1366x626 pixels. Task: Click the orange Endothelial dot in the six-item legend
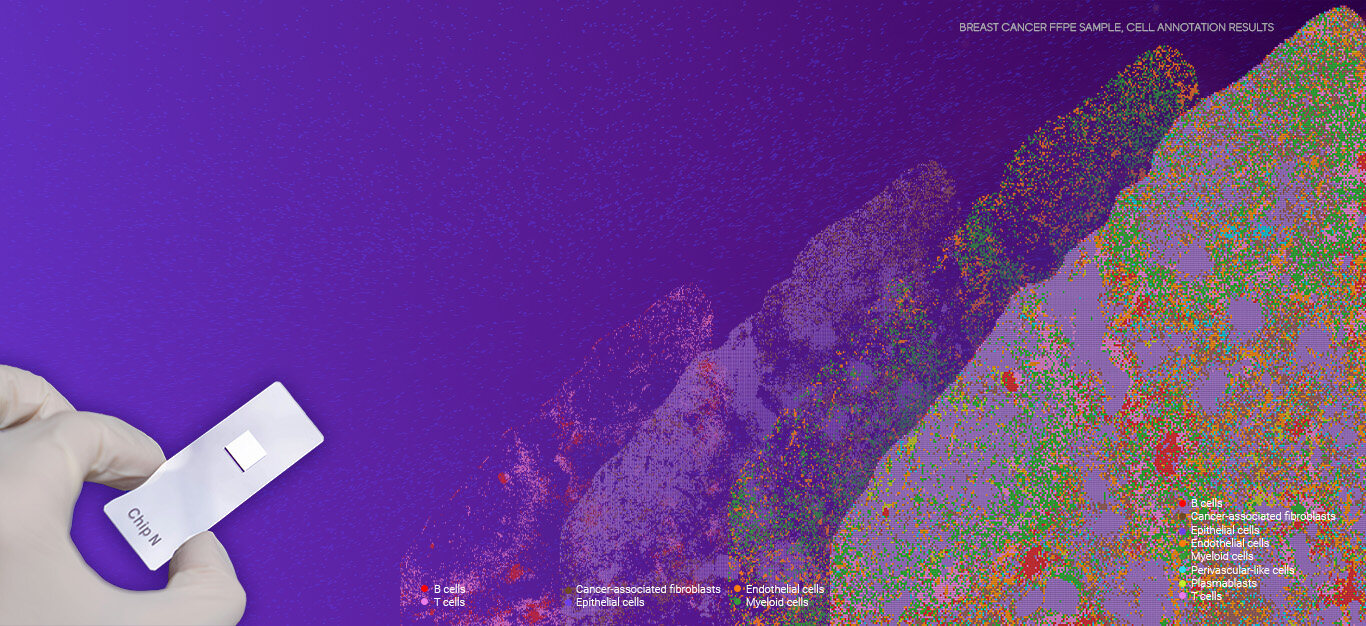(x=737, y=590)
